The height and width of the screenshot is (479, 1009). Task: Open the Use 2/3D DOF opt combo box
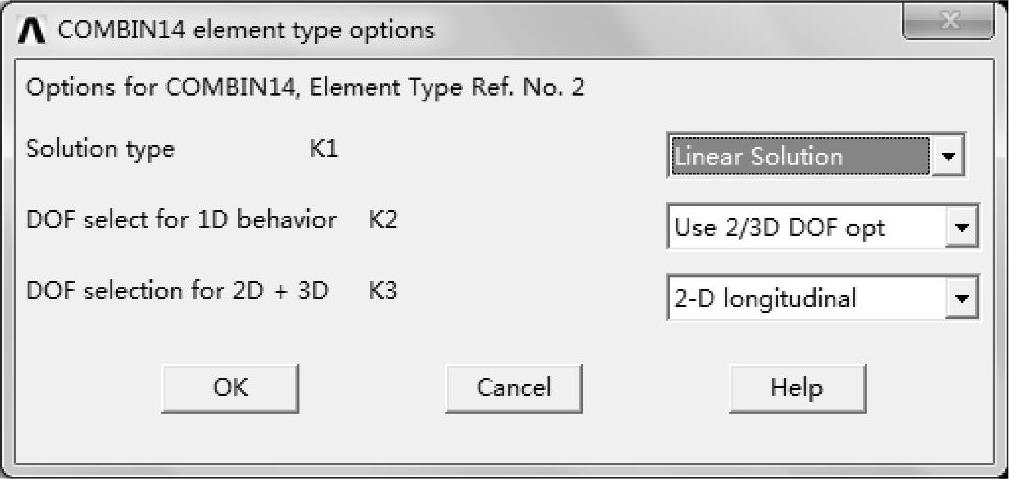pos(806,228)
